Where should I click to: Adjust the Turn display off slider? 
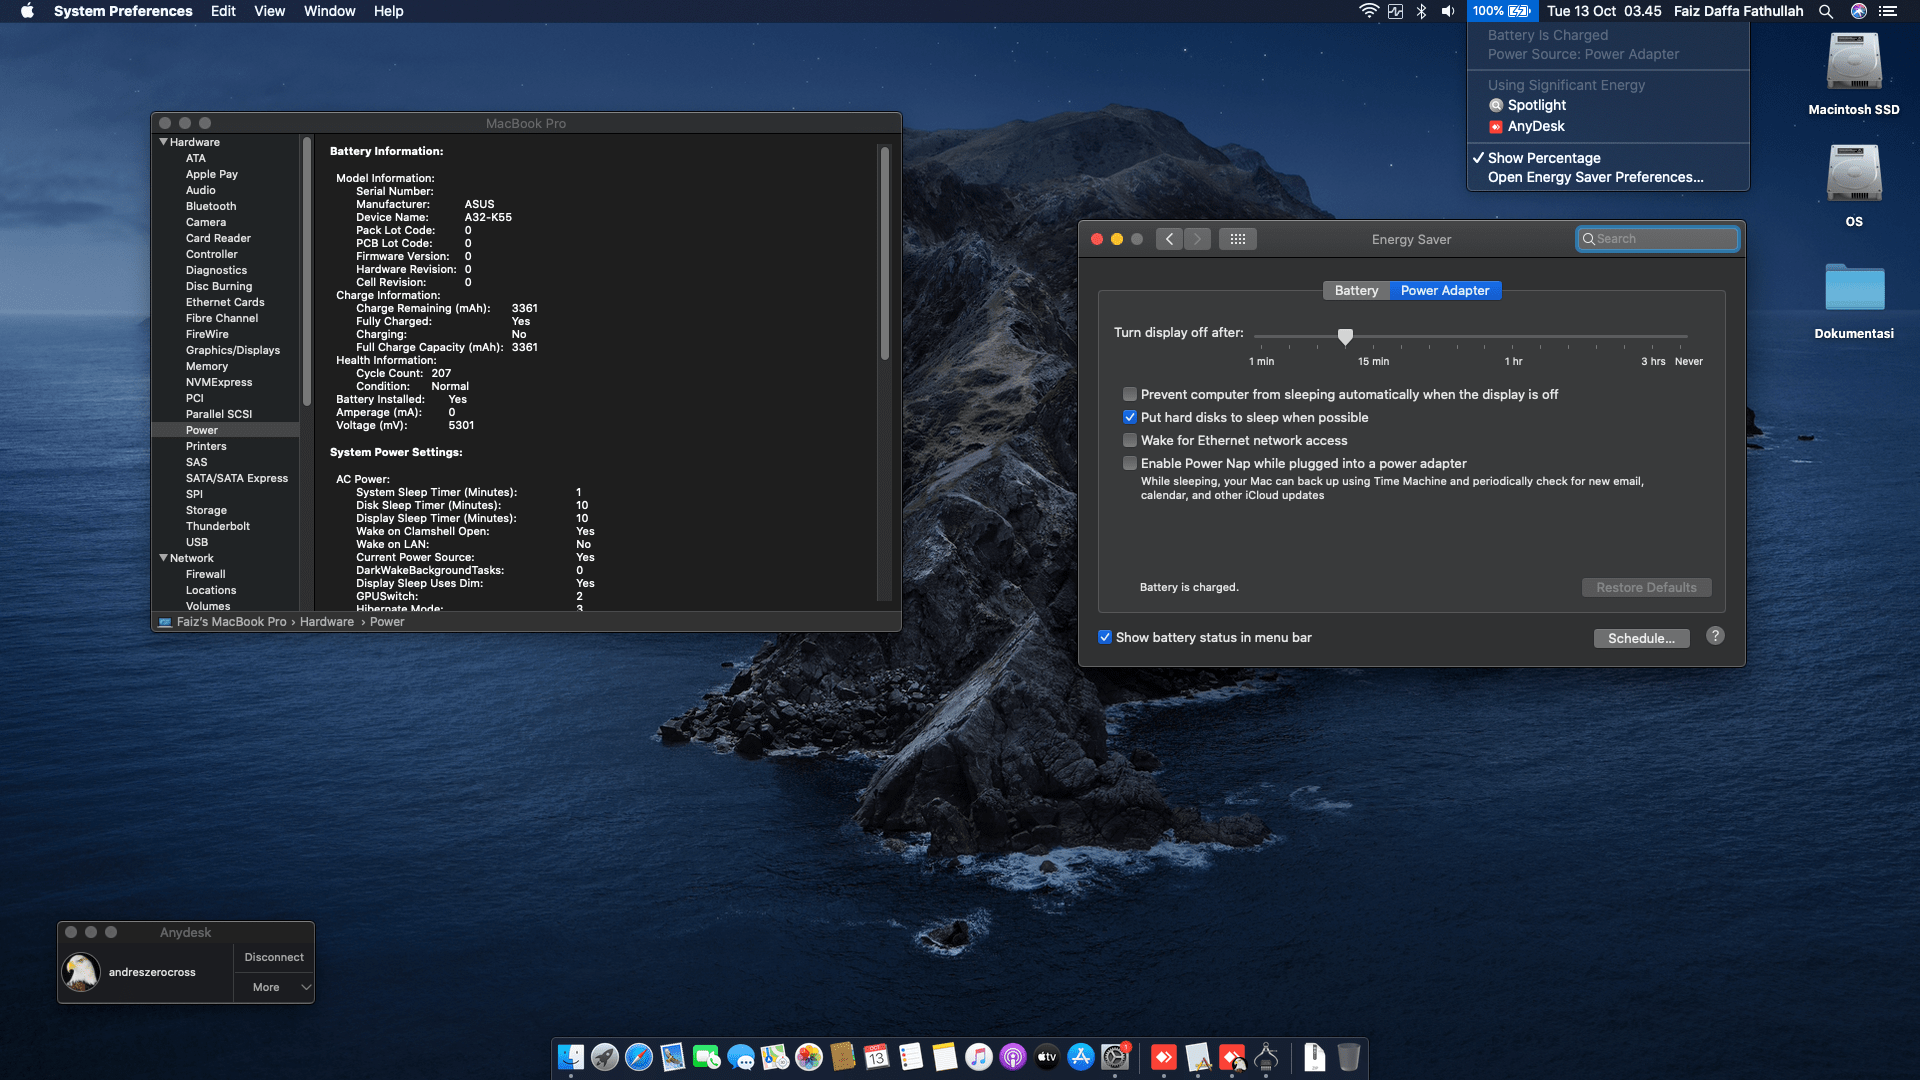(x=1345, y=336)
